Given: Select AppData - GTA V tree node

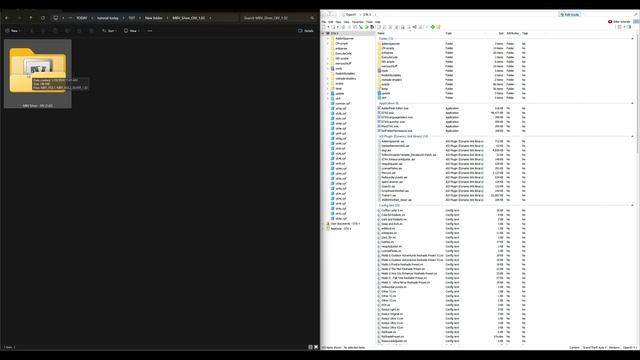Looking at the screenshot, I should pos(341,229).
